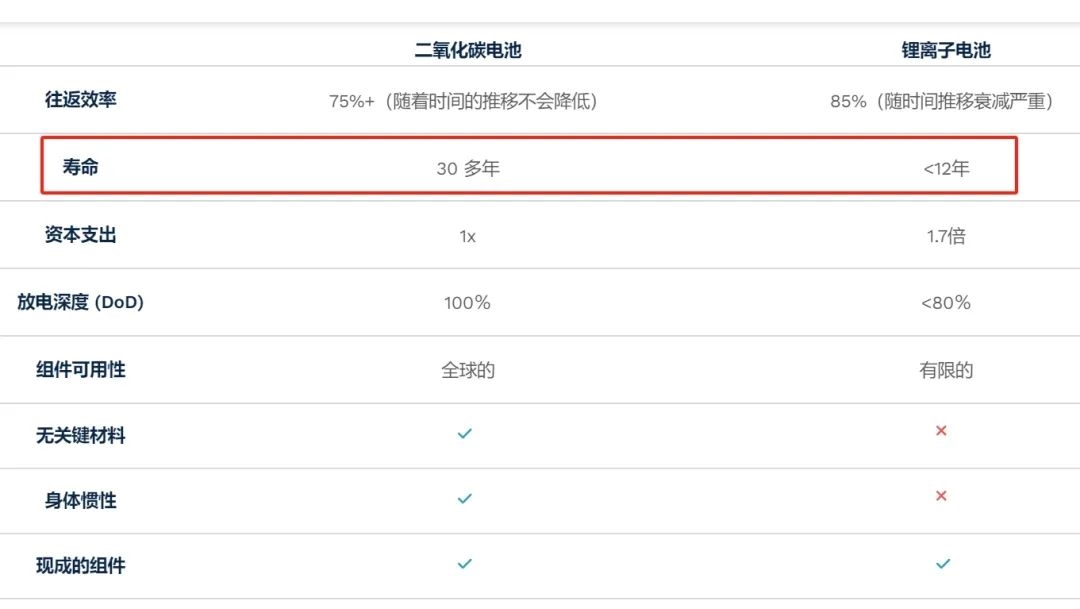
Task: Click the 组件可用性 row label
Action: [81, 369]
